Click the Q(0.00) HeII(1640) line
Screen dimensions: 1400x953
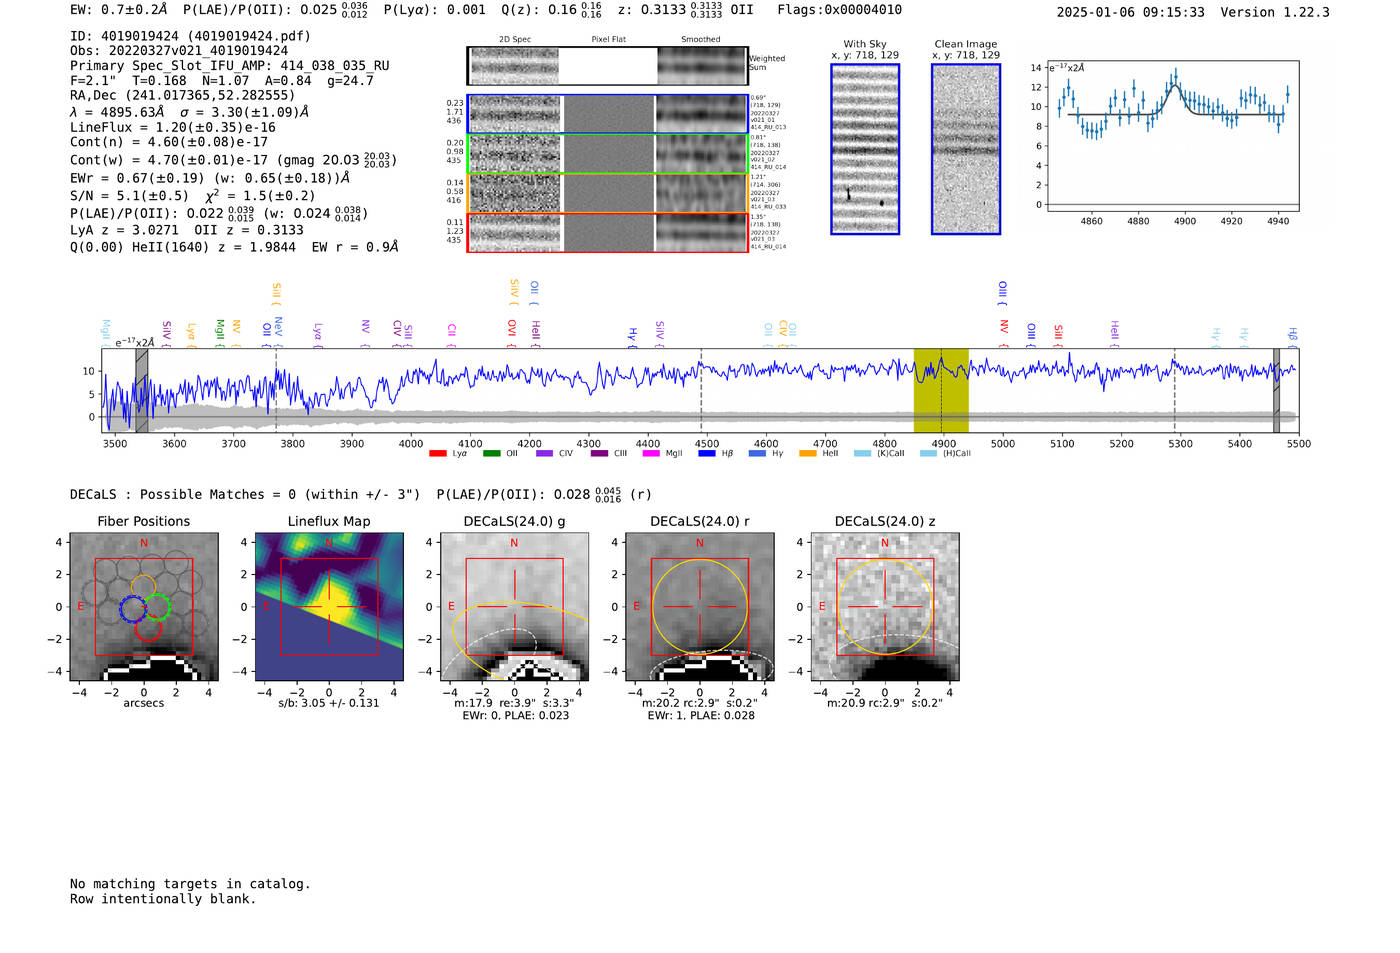(234, 247)
